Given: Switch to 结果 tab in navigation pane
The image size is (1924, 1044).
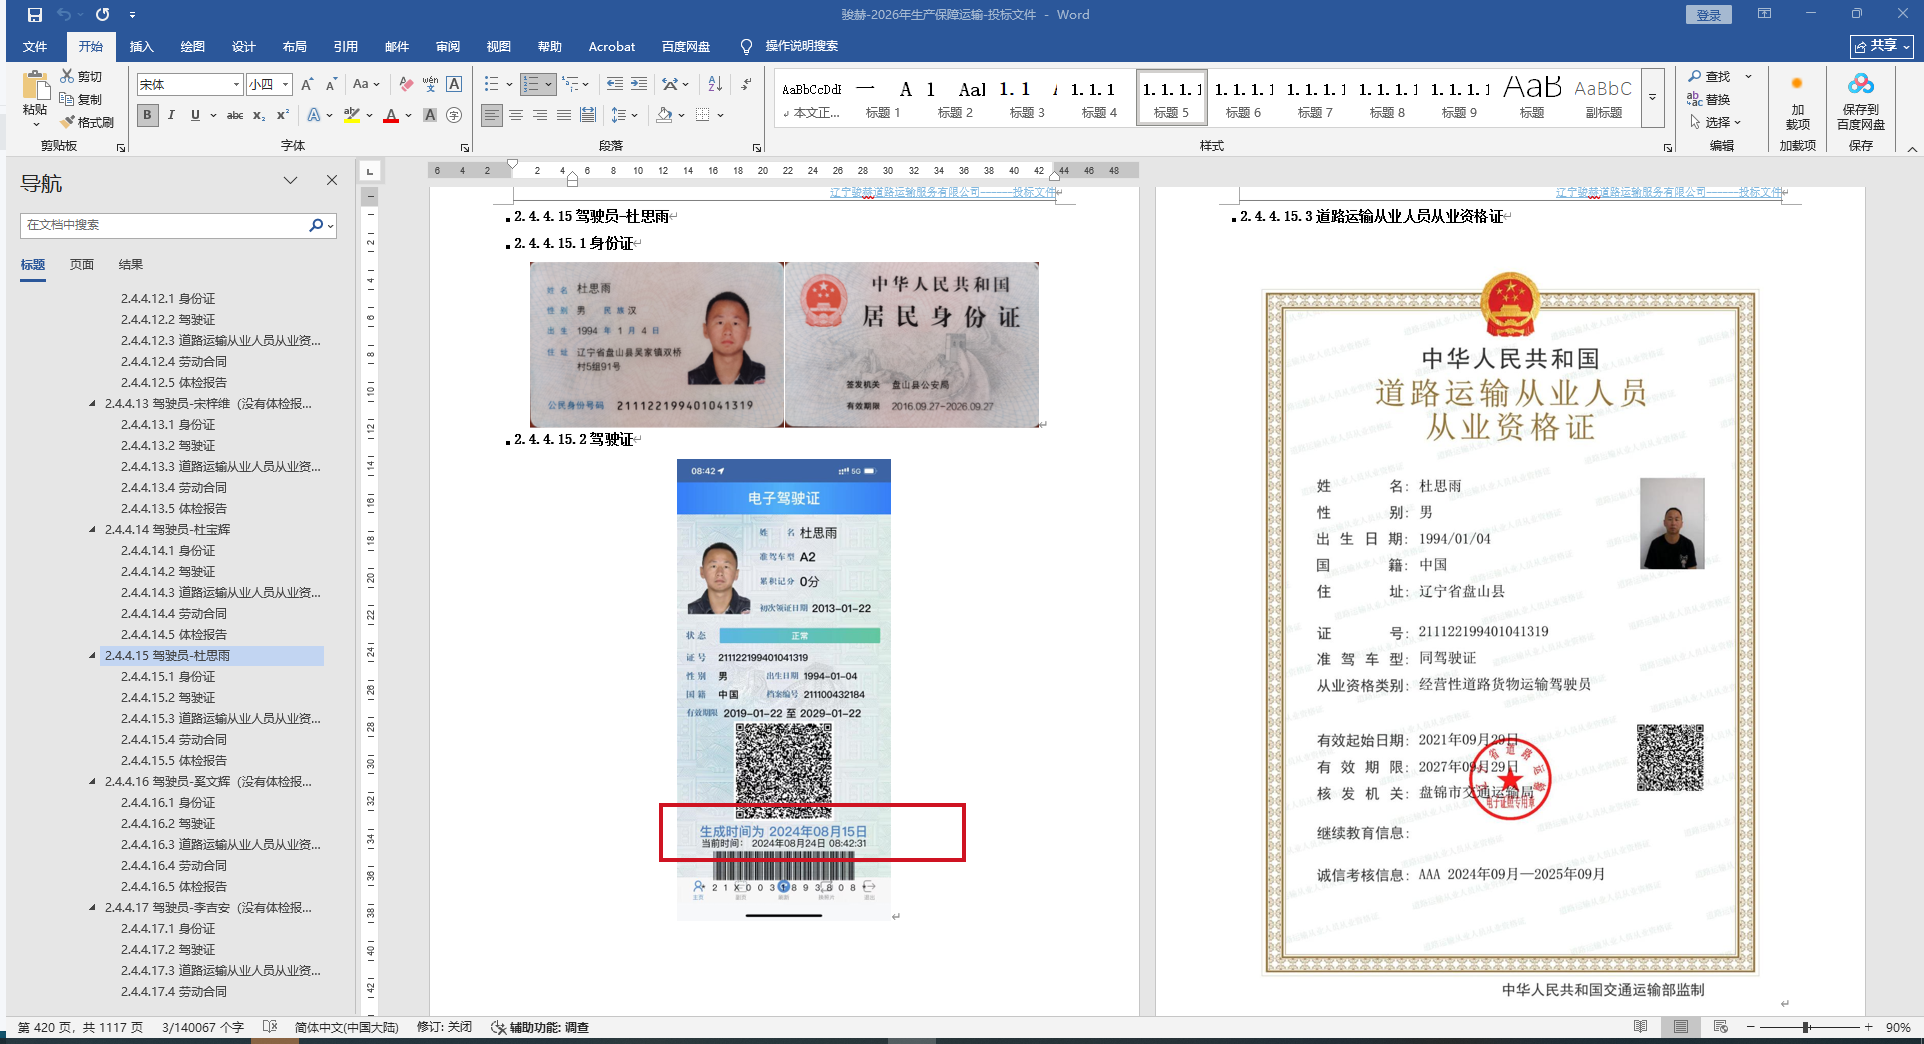Looking at the screenshot, I should click(x=131, y=264).
